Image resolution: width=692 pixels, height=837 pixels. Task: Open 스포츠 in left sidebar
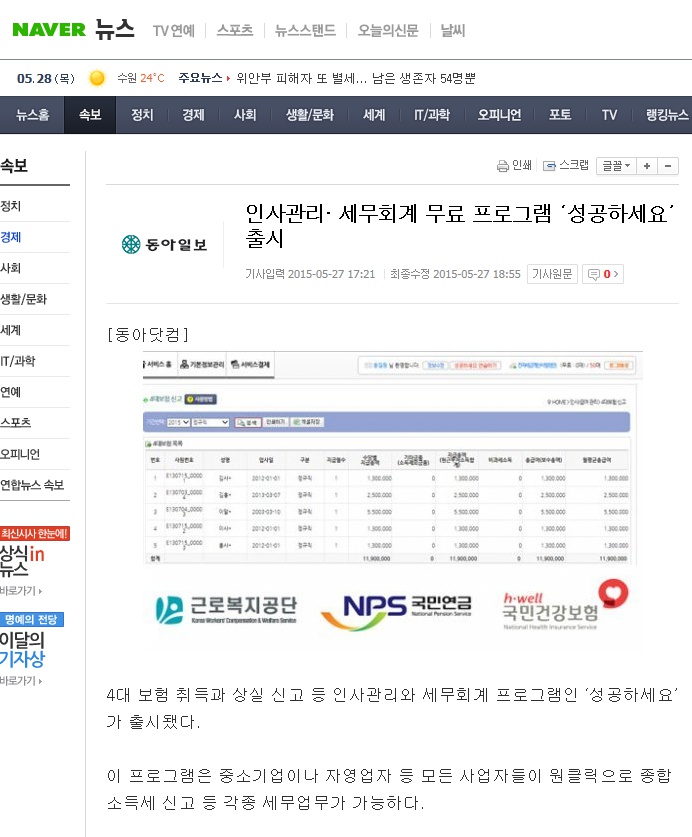(15, 423)
